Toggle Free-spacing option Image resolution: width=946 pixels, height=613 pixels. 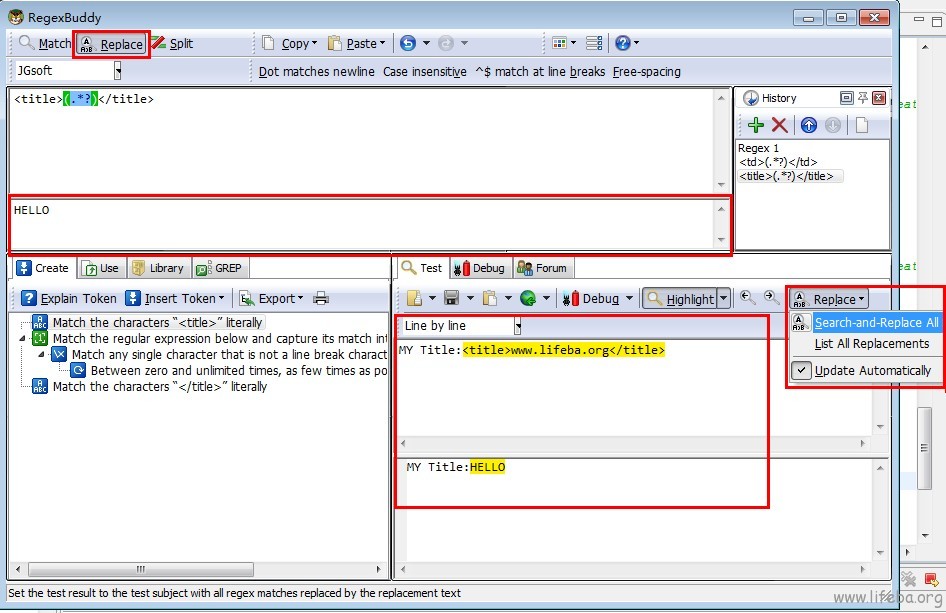[647, 72]
